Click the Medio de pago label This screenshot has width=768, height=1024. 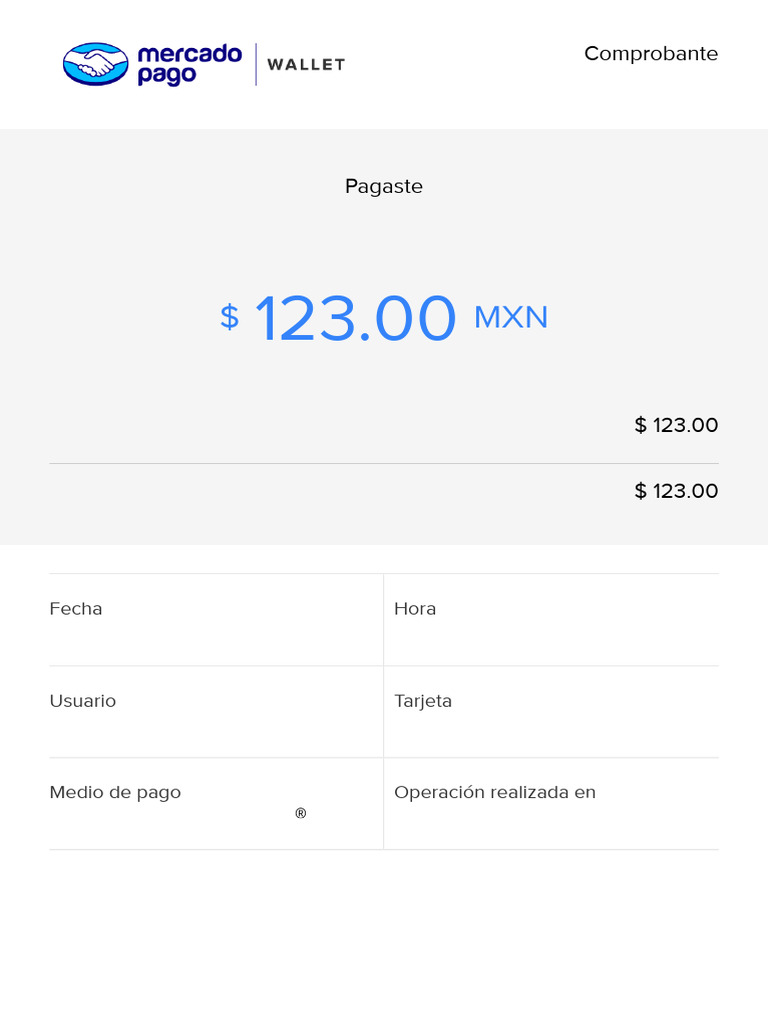(x=115, y=793)
